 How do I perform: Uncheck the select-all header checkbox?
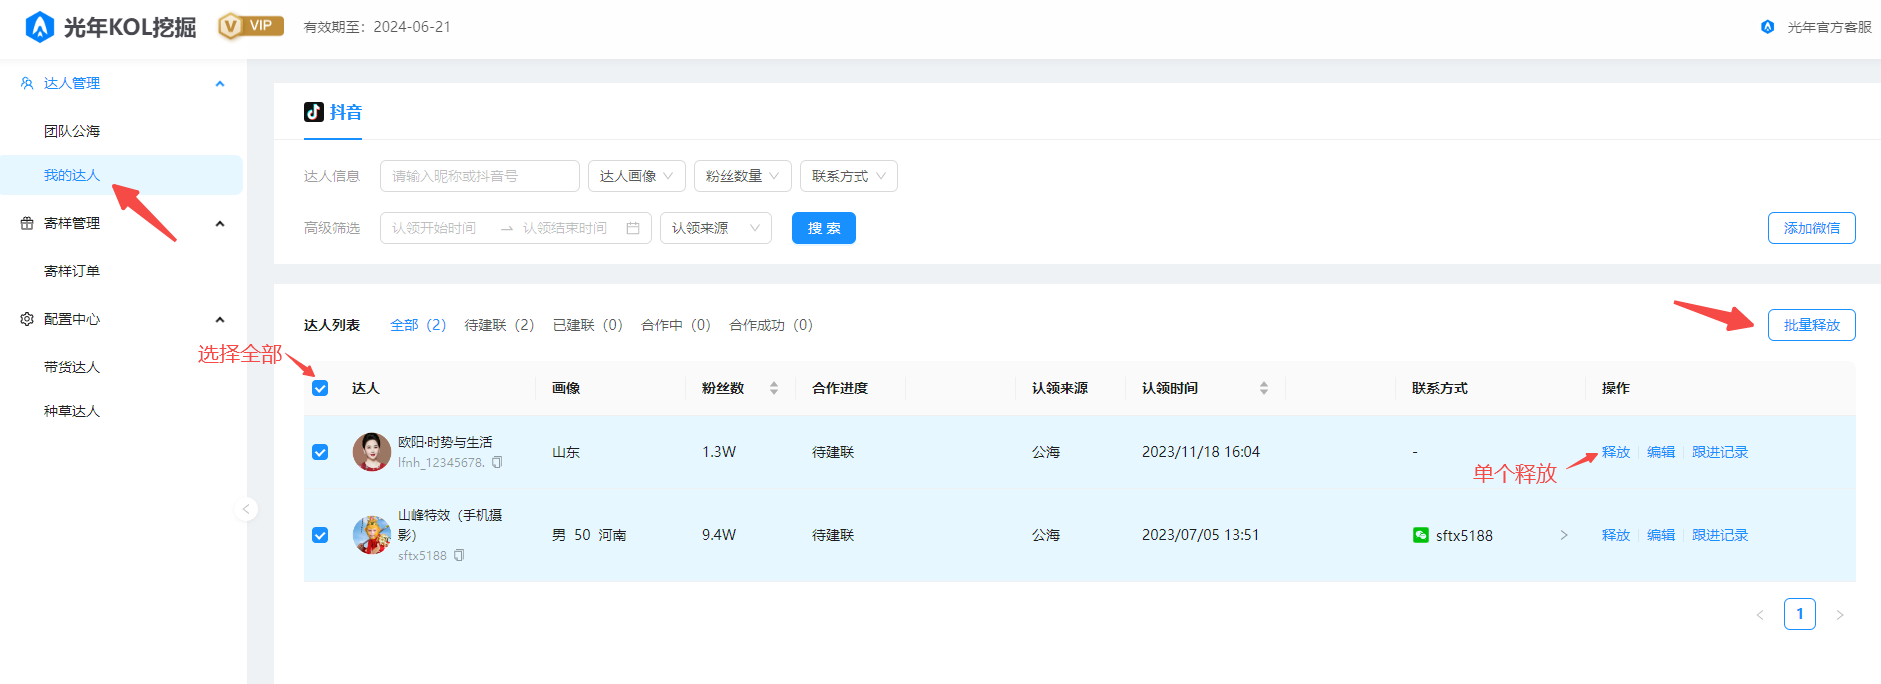(320, 388)
